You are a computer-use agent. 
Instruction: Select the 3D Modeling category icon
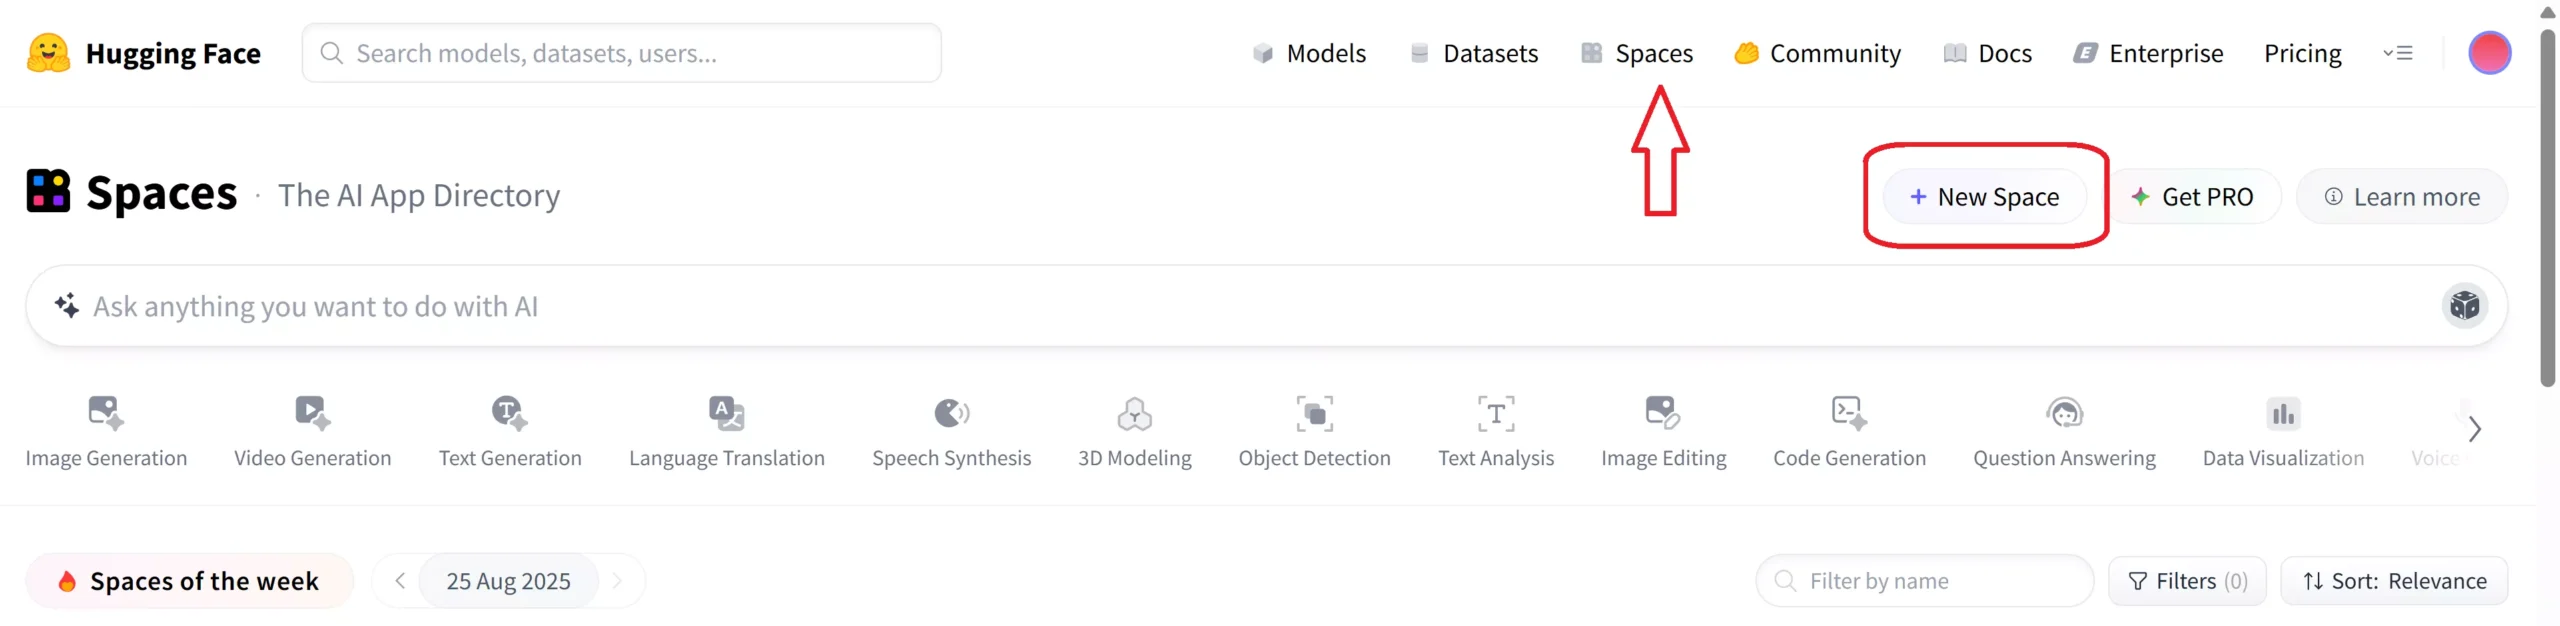(x=1134, y=413)
